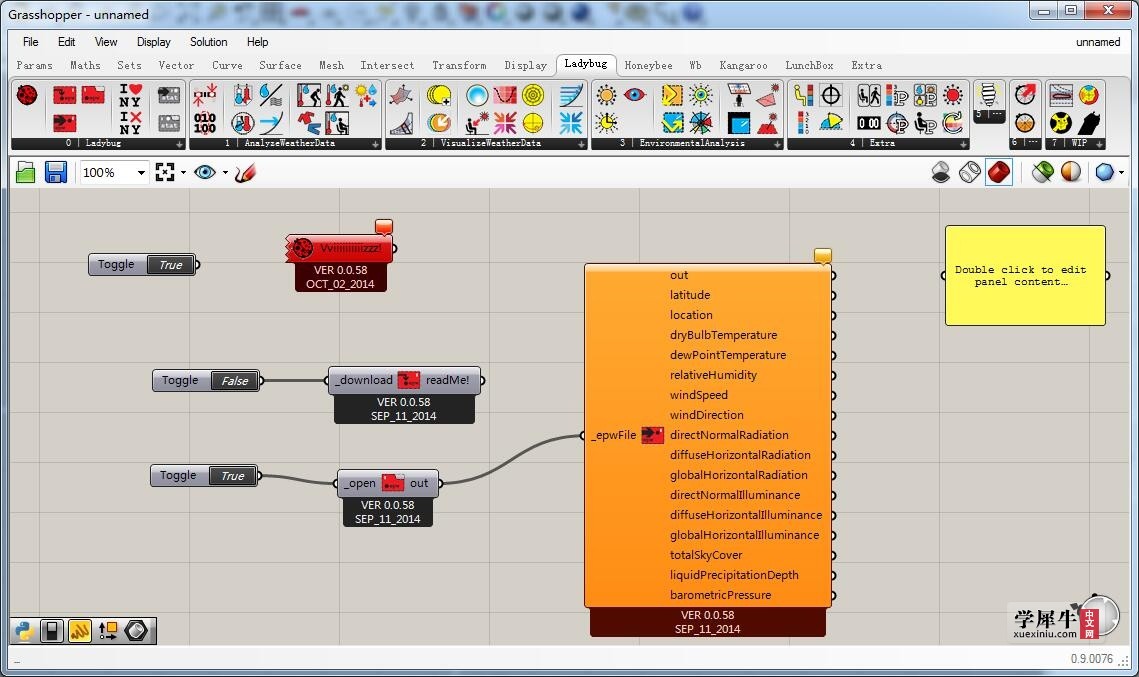
Task: Pick the 010 100 binary icon
Action: click(x=205, y=122)
